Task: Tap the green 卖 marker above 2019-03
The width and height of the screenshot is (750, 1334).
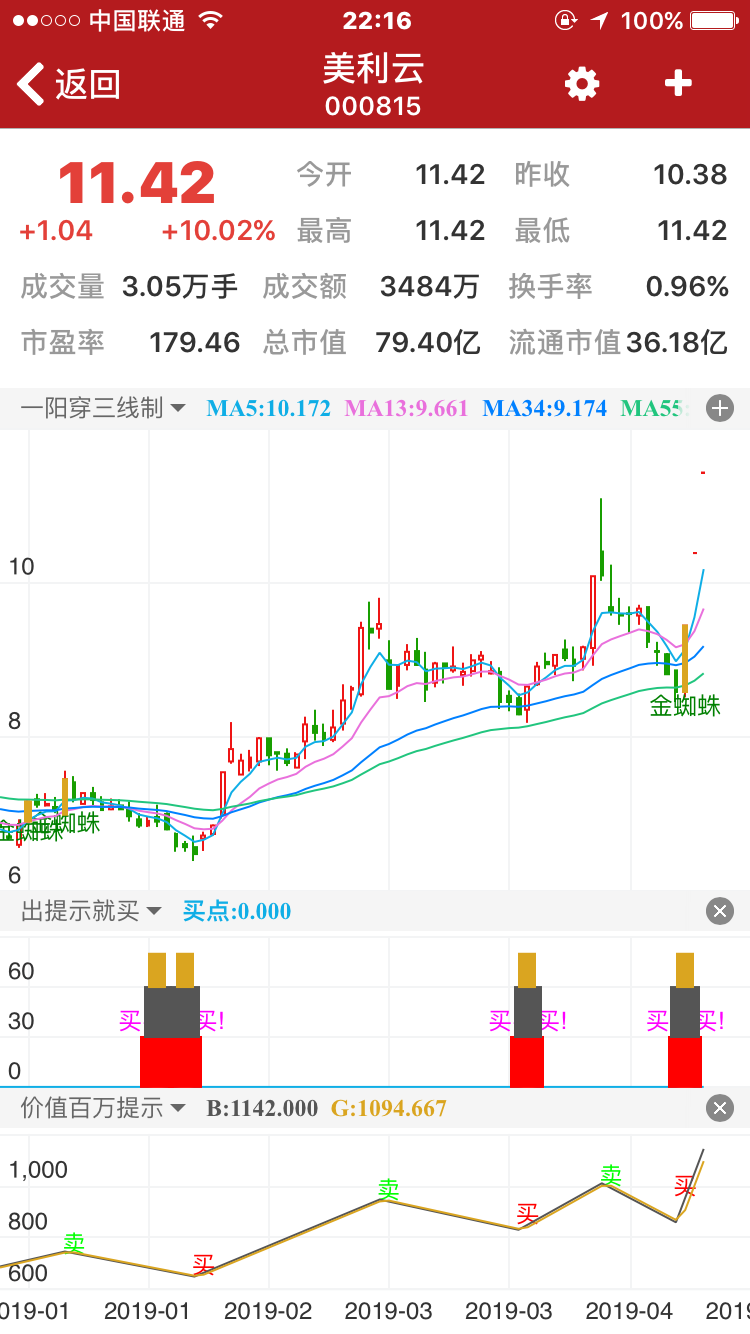Action: click(388, 1189)
